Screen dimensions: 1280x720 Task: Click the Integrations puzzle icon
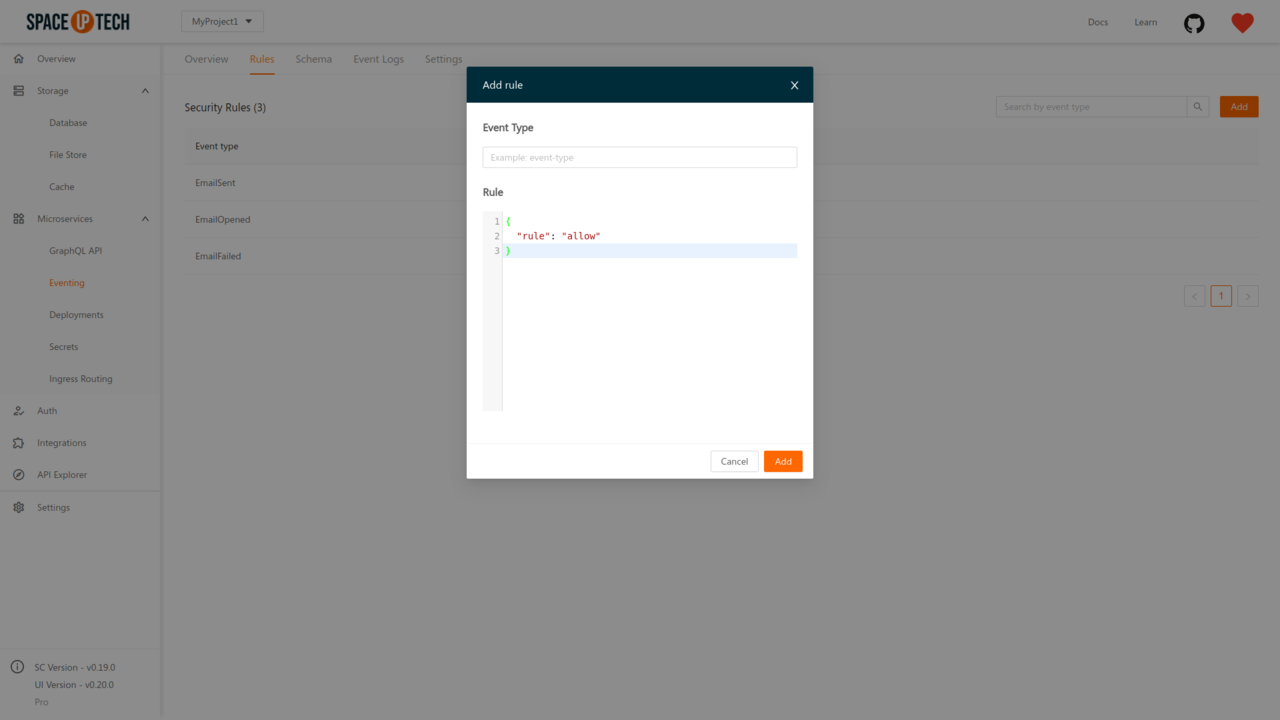click(x=18, y=443)
